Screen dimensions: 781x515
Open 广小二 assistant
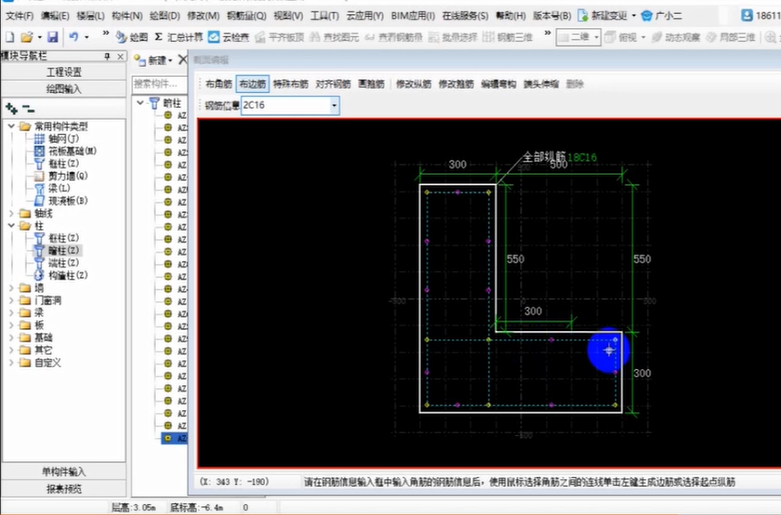click(661, 15)
